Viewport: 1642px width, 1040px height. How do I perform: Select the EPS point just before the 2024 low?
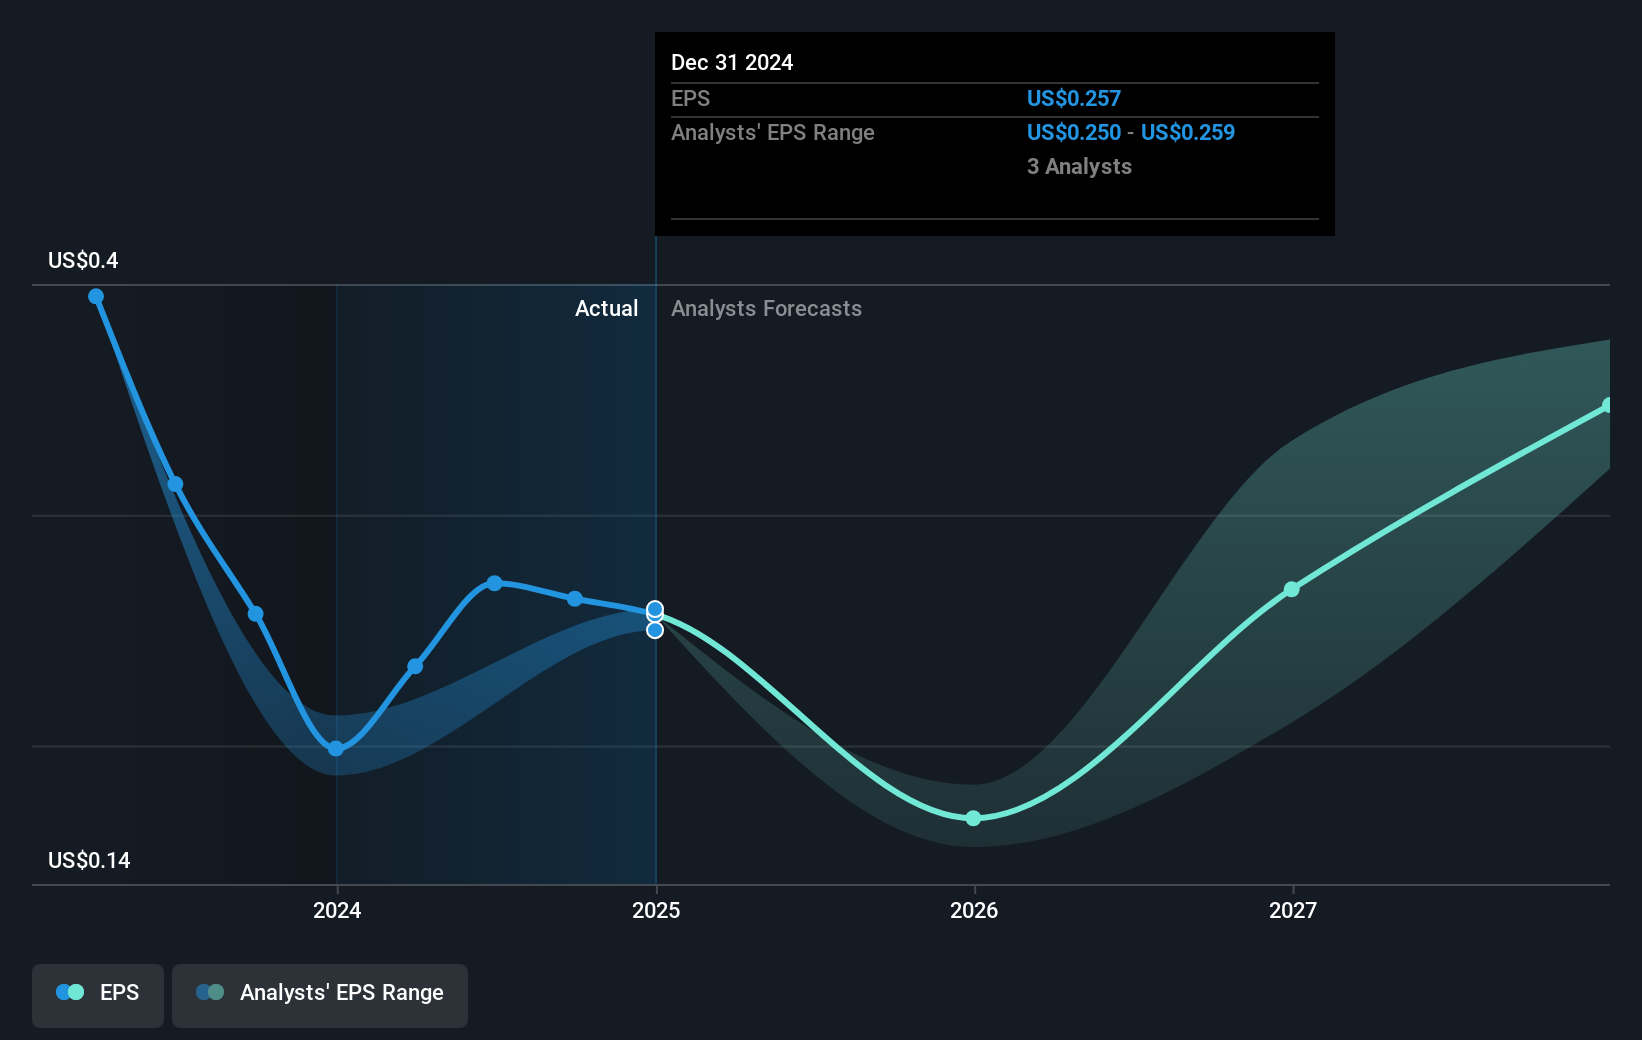pos(256,614)
